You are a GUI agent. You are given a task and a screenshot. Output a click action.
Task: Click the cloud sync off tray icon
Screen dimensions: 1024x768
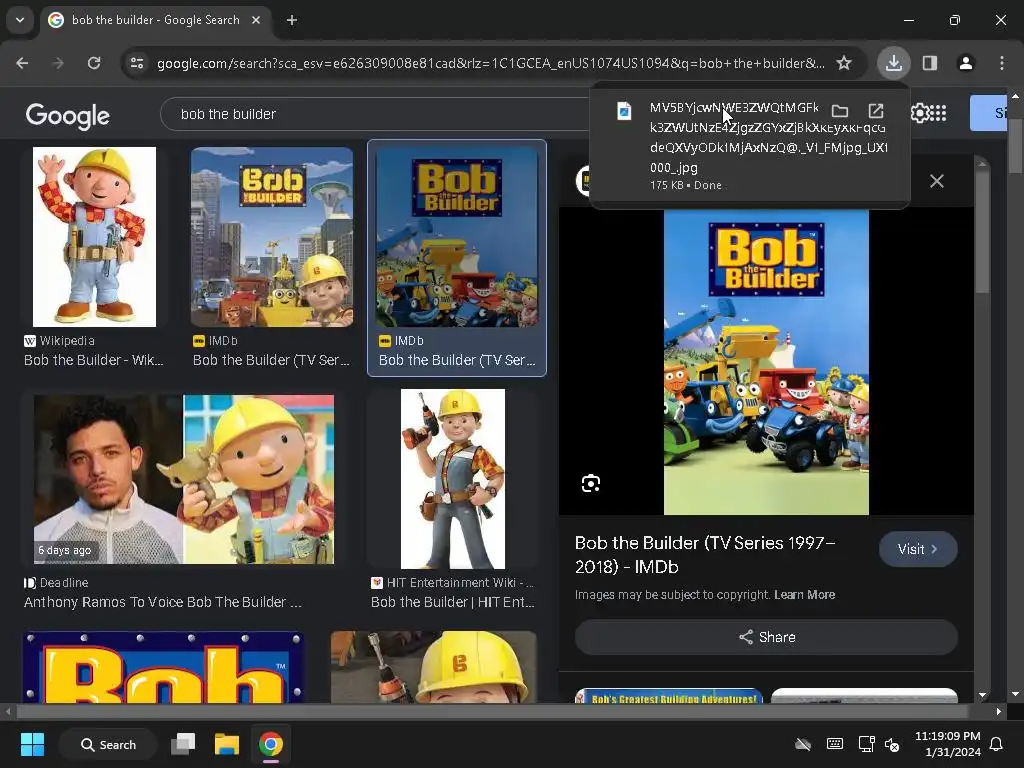click(803, 744)
